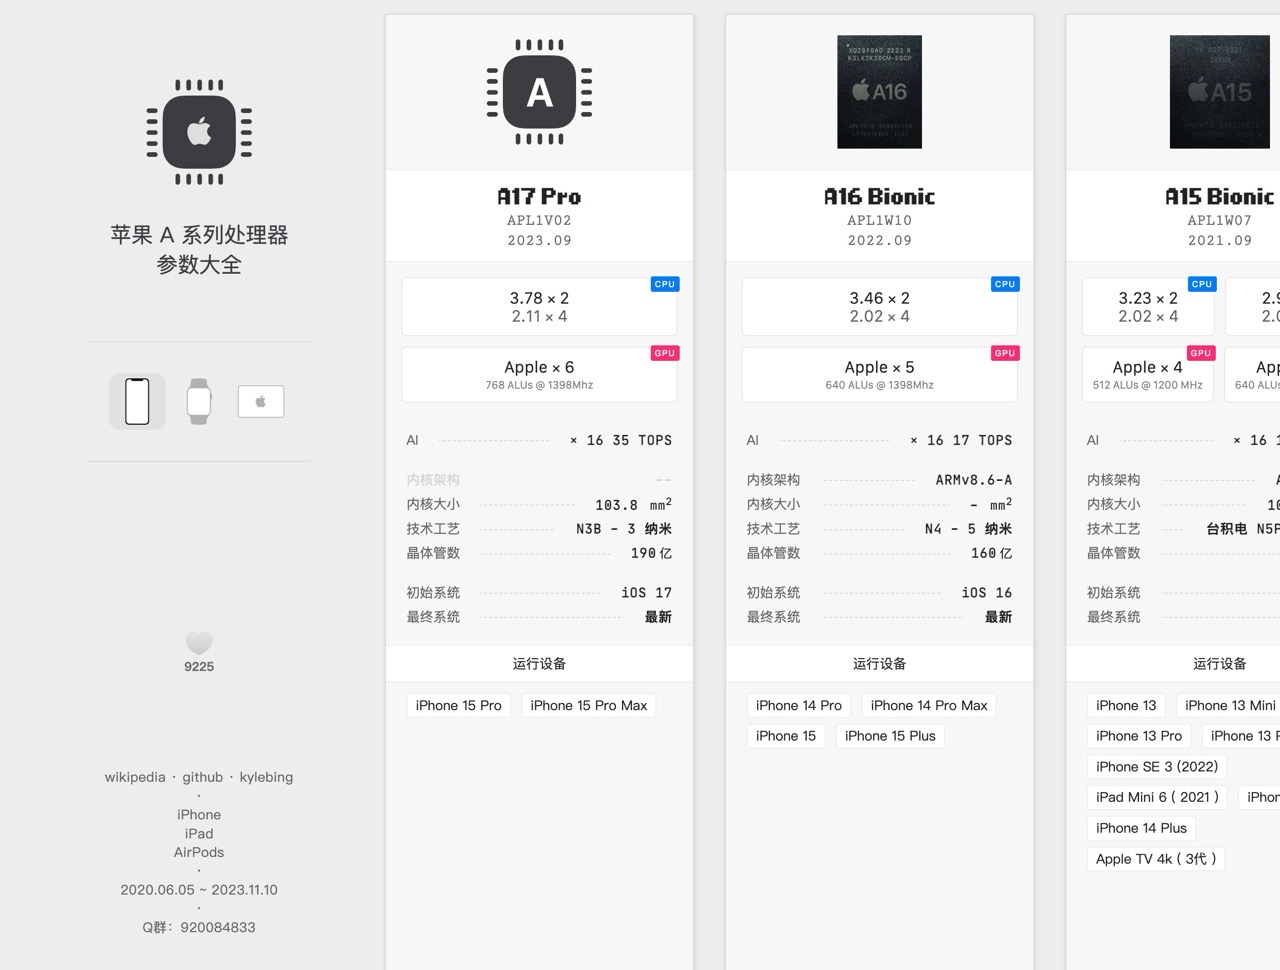
Task: Click the A17 Pro title
Action: 539,196
